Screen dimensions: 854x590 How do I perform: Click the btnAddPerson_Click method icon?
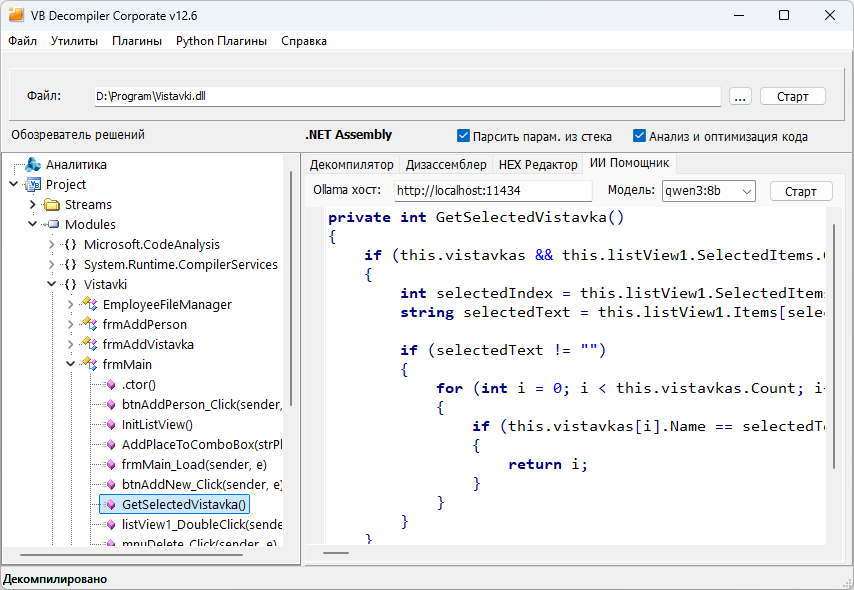[x=111, y=405]
